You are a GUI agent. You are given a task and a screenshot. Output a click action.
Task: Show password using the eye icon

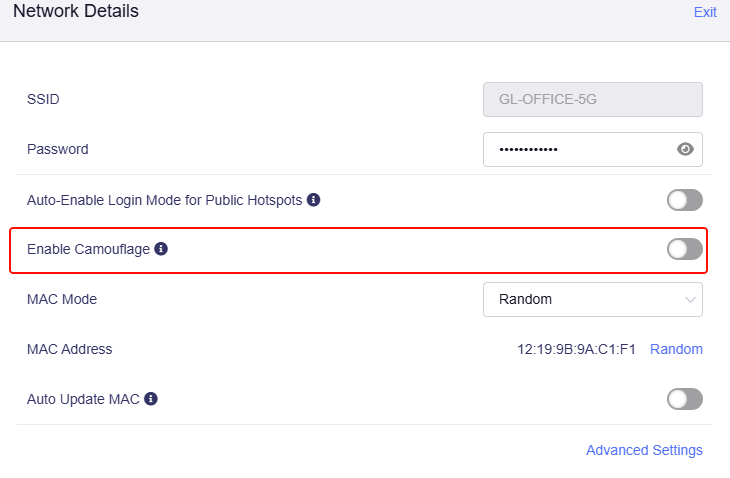click(x=685, y=149)
